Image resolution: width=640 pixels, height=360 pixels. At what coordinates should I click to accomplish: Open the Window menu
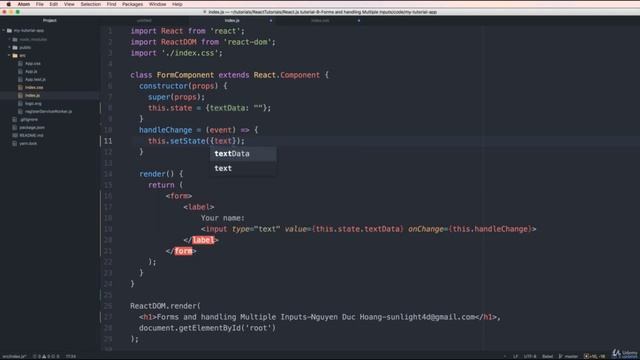(157, 4)
